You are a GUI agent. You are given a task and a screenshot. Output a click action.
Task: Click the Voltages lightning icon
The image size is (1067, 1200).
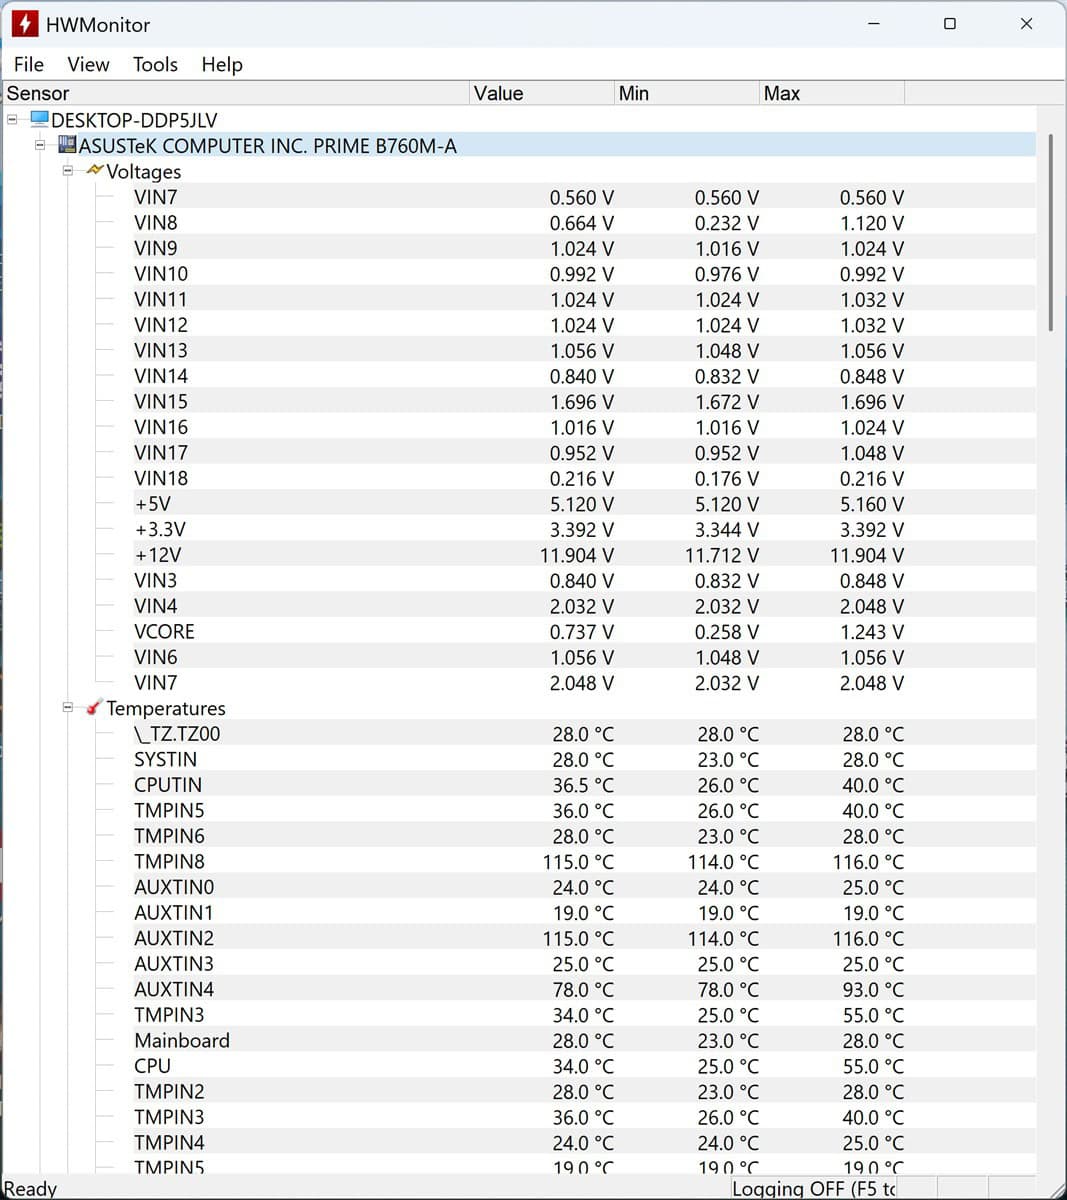(95, 171)
